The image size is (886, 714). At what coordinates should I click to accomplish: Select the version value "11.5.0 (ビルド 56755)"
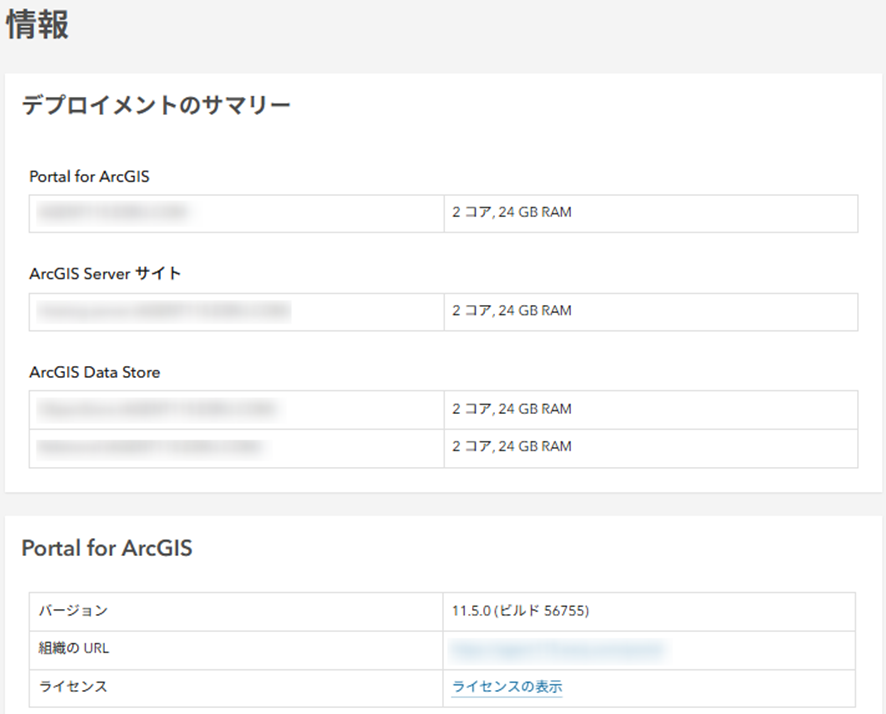[525, 611]
